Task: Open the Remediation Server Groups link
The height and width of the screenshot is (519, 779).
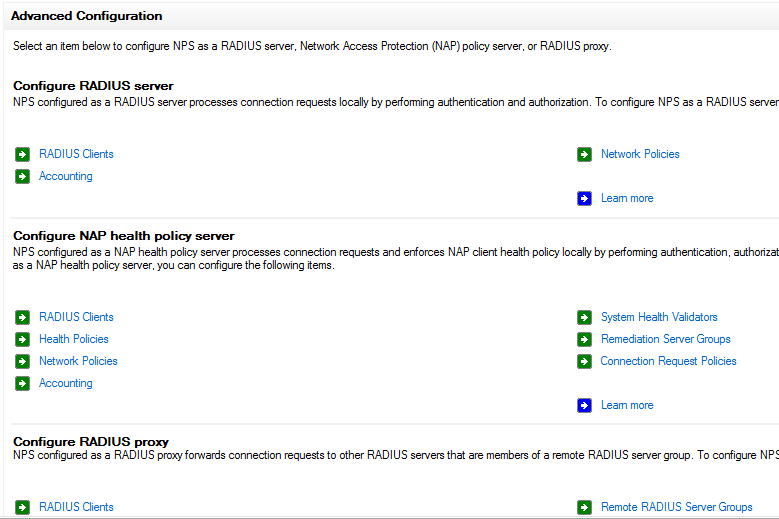Action: 665,339
